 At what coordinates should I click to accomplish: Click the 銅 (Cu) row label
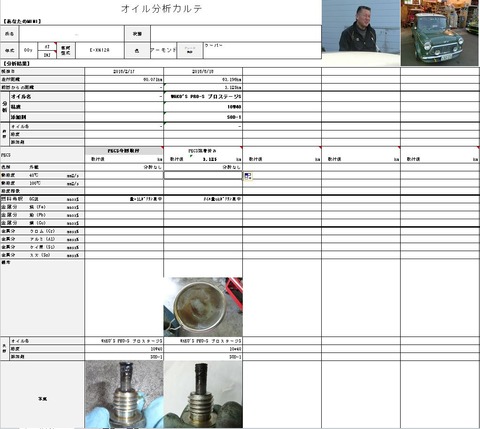[x=38, y=223]
